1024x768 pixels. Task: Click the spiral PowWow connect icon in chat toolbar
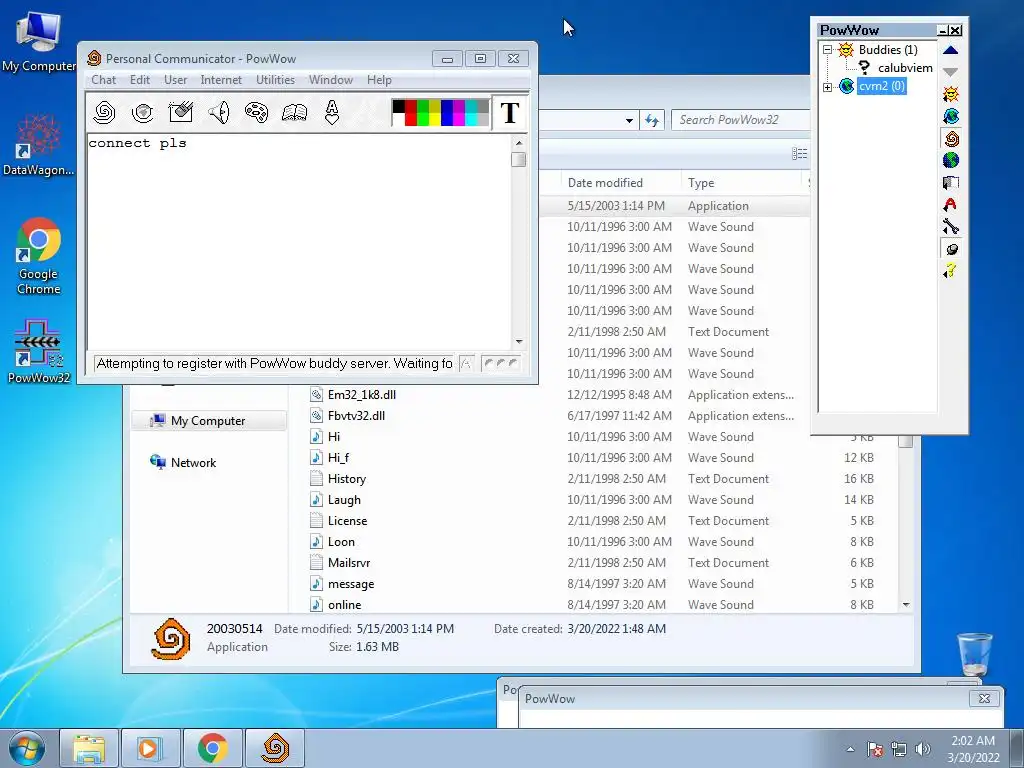pyautogui.click(x=104, y=112)
